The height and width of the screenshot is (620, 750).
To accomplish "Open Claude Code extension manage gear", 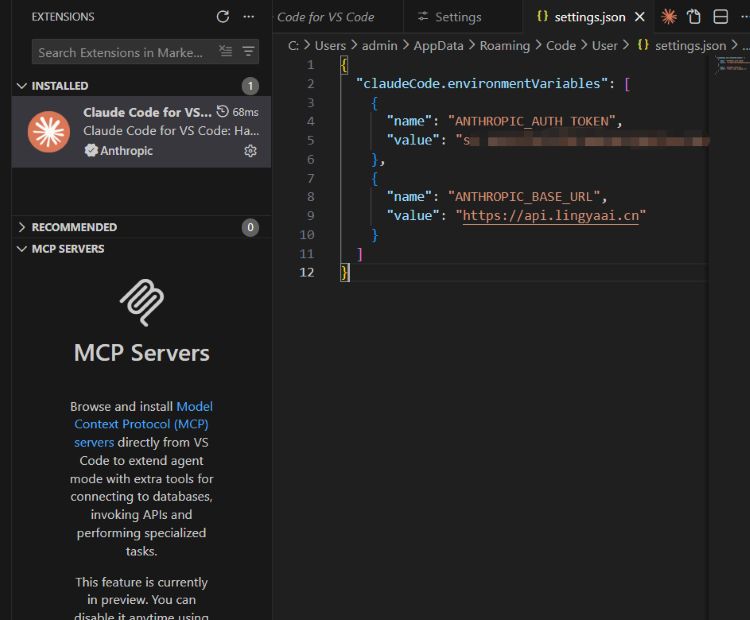I will [250, 151].
